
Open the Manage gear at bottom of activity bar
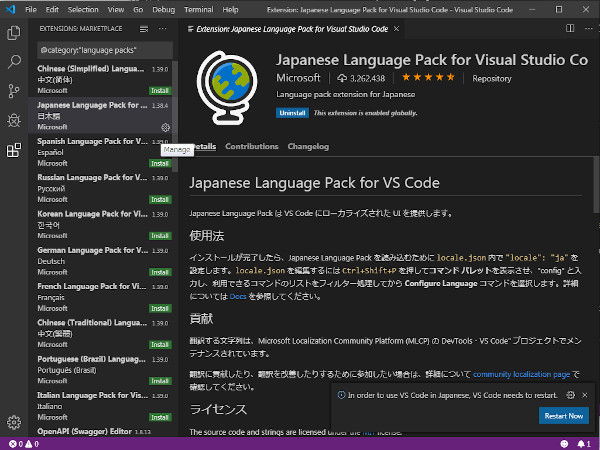pyautogui.click(x=14, y=422)
